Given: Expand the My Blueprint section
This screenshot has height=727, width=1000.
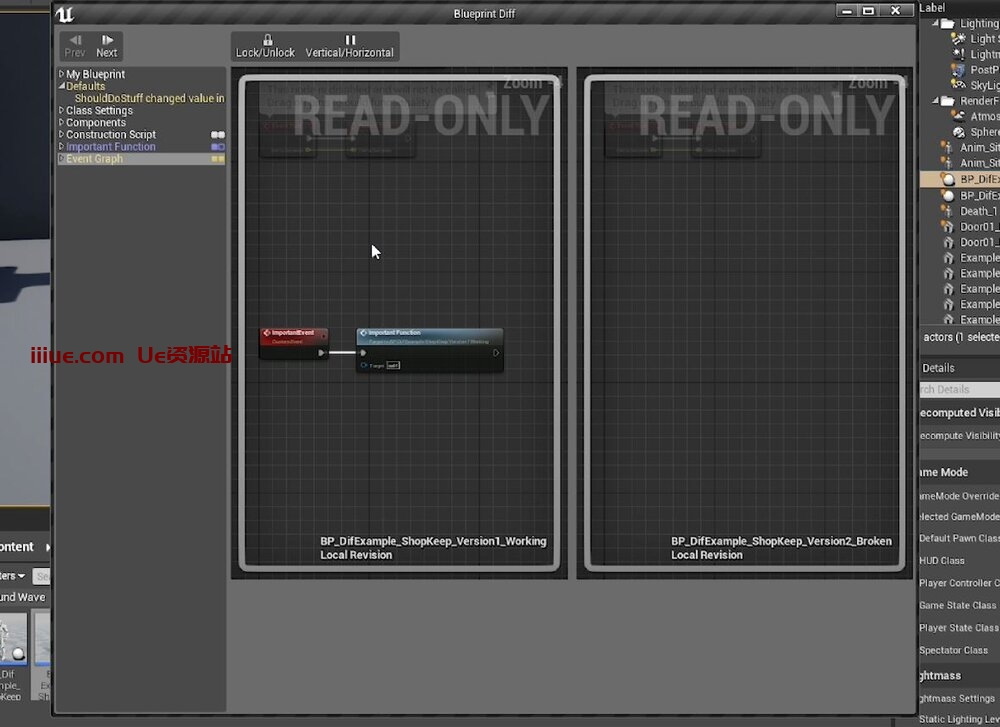Looking at the screenshot, I should pyautogui.click(x=60, y=73).
